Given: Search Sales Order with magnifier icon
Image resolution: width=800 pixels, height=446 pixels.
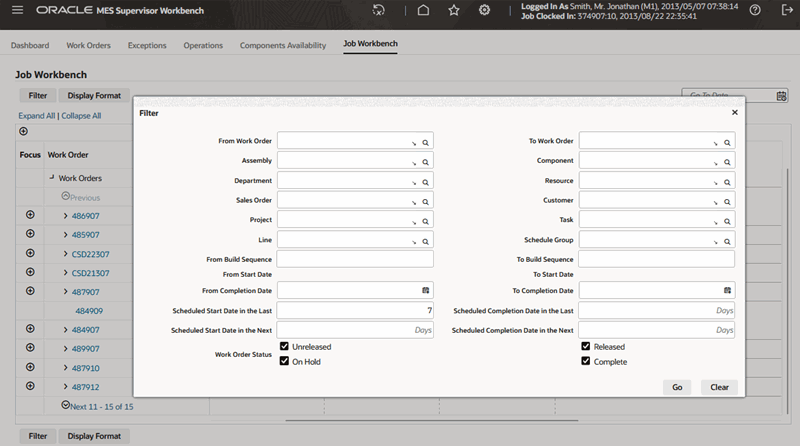Looking at the screenshot, I should 426,202.
